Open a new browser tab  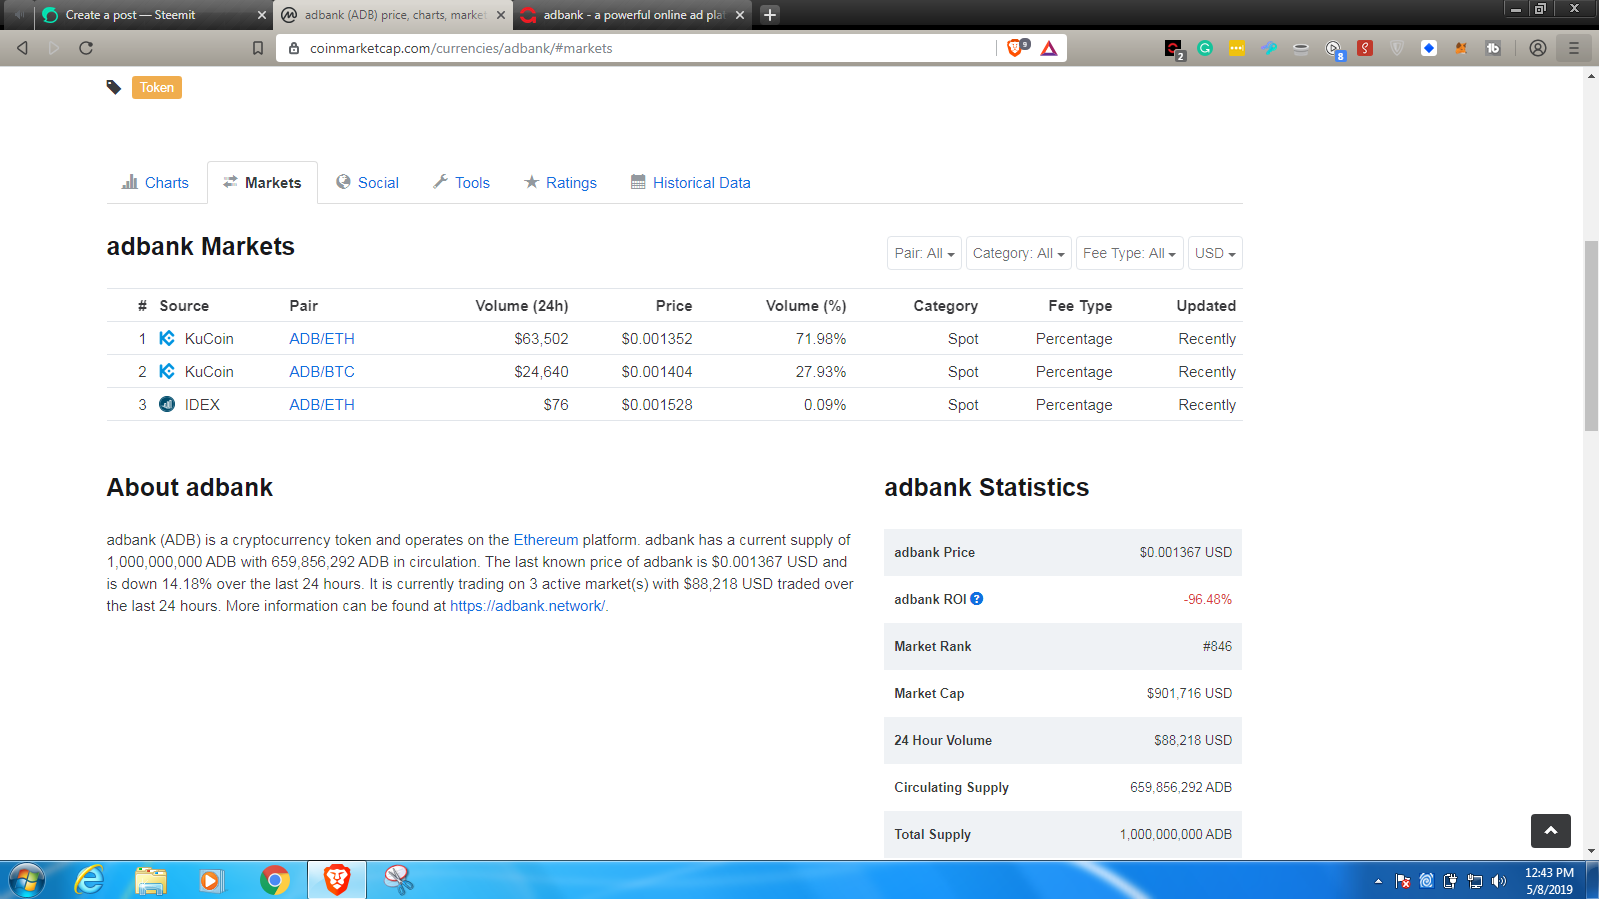point(770,15)
